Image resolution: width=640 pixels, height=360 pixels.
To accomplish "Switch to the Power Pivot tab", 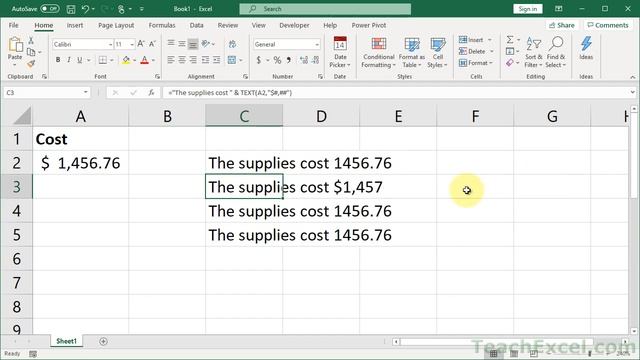I will (369, 25).
